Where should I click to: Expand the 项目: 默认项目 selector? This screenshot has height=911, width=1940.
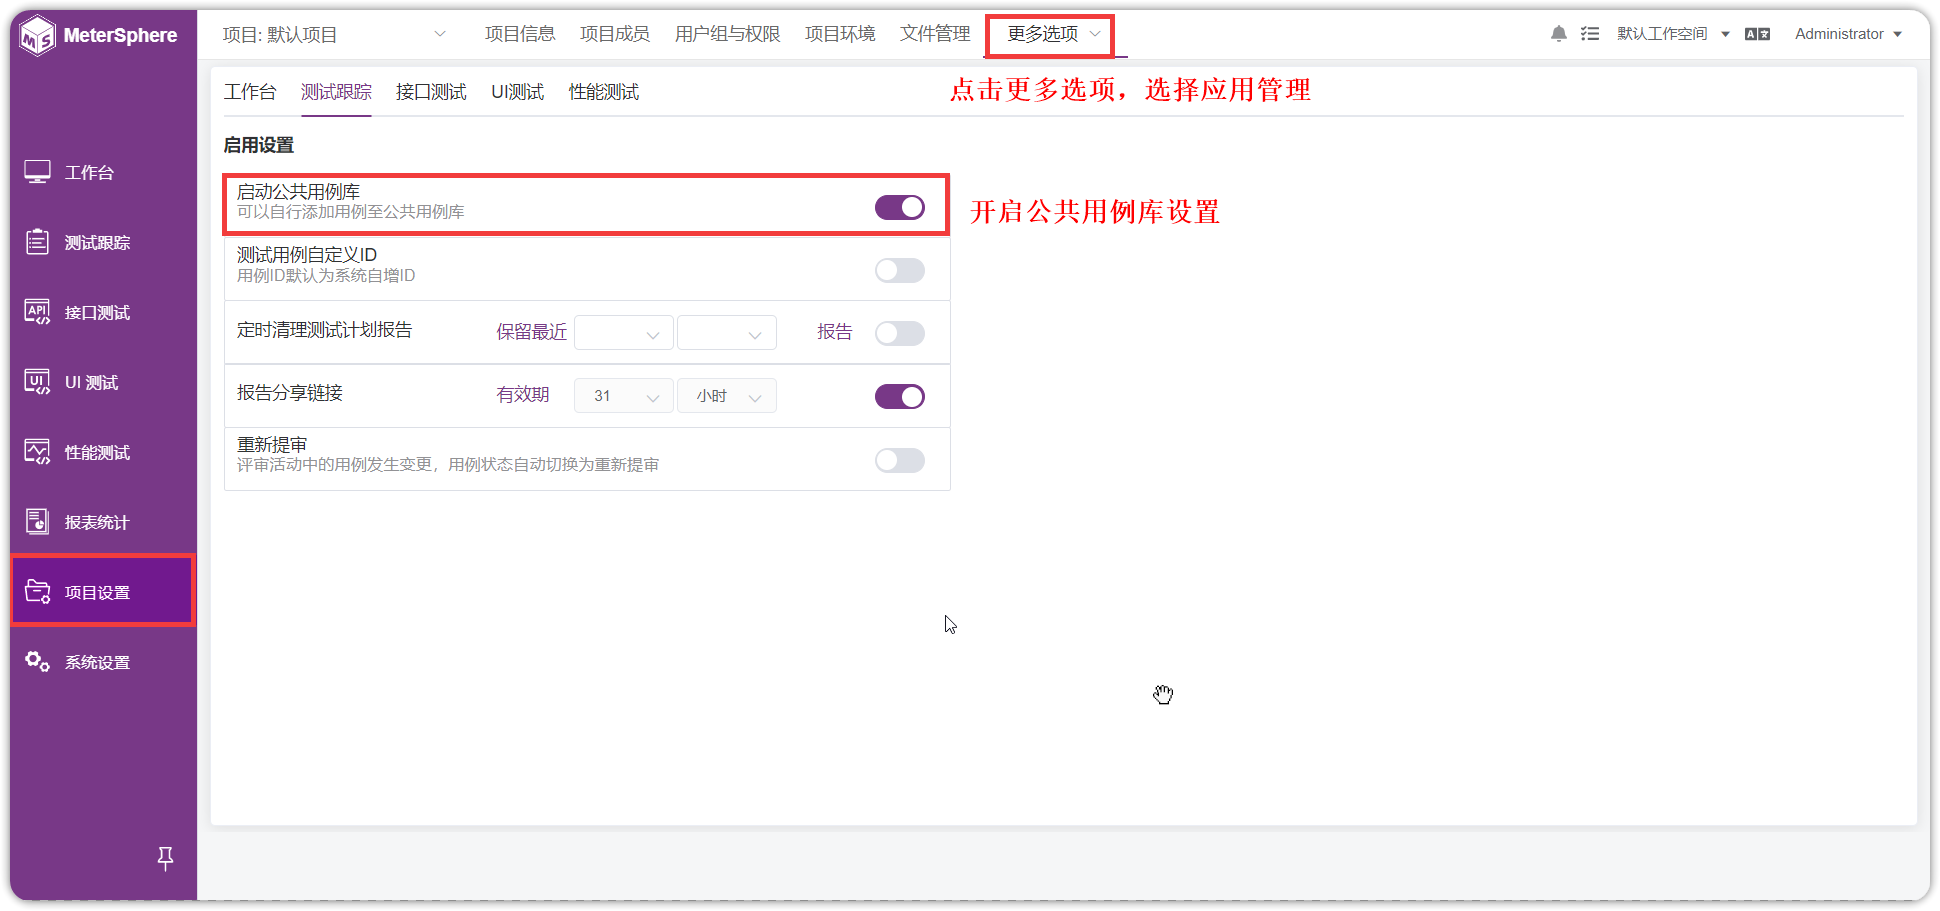334,34
